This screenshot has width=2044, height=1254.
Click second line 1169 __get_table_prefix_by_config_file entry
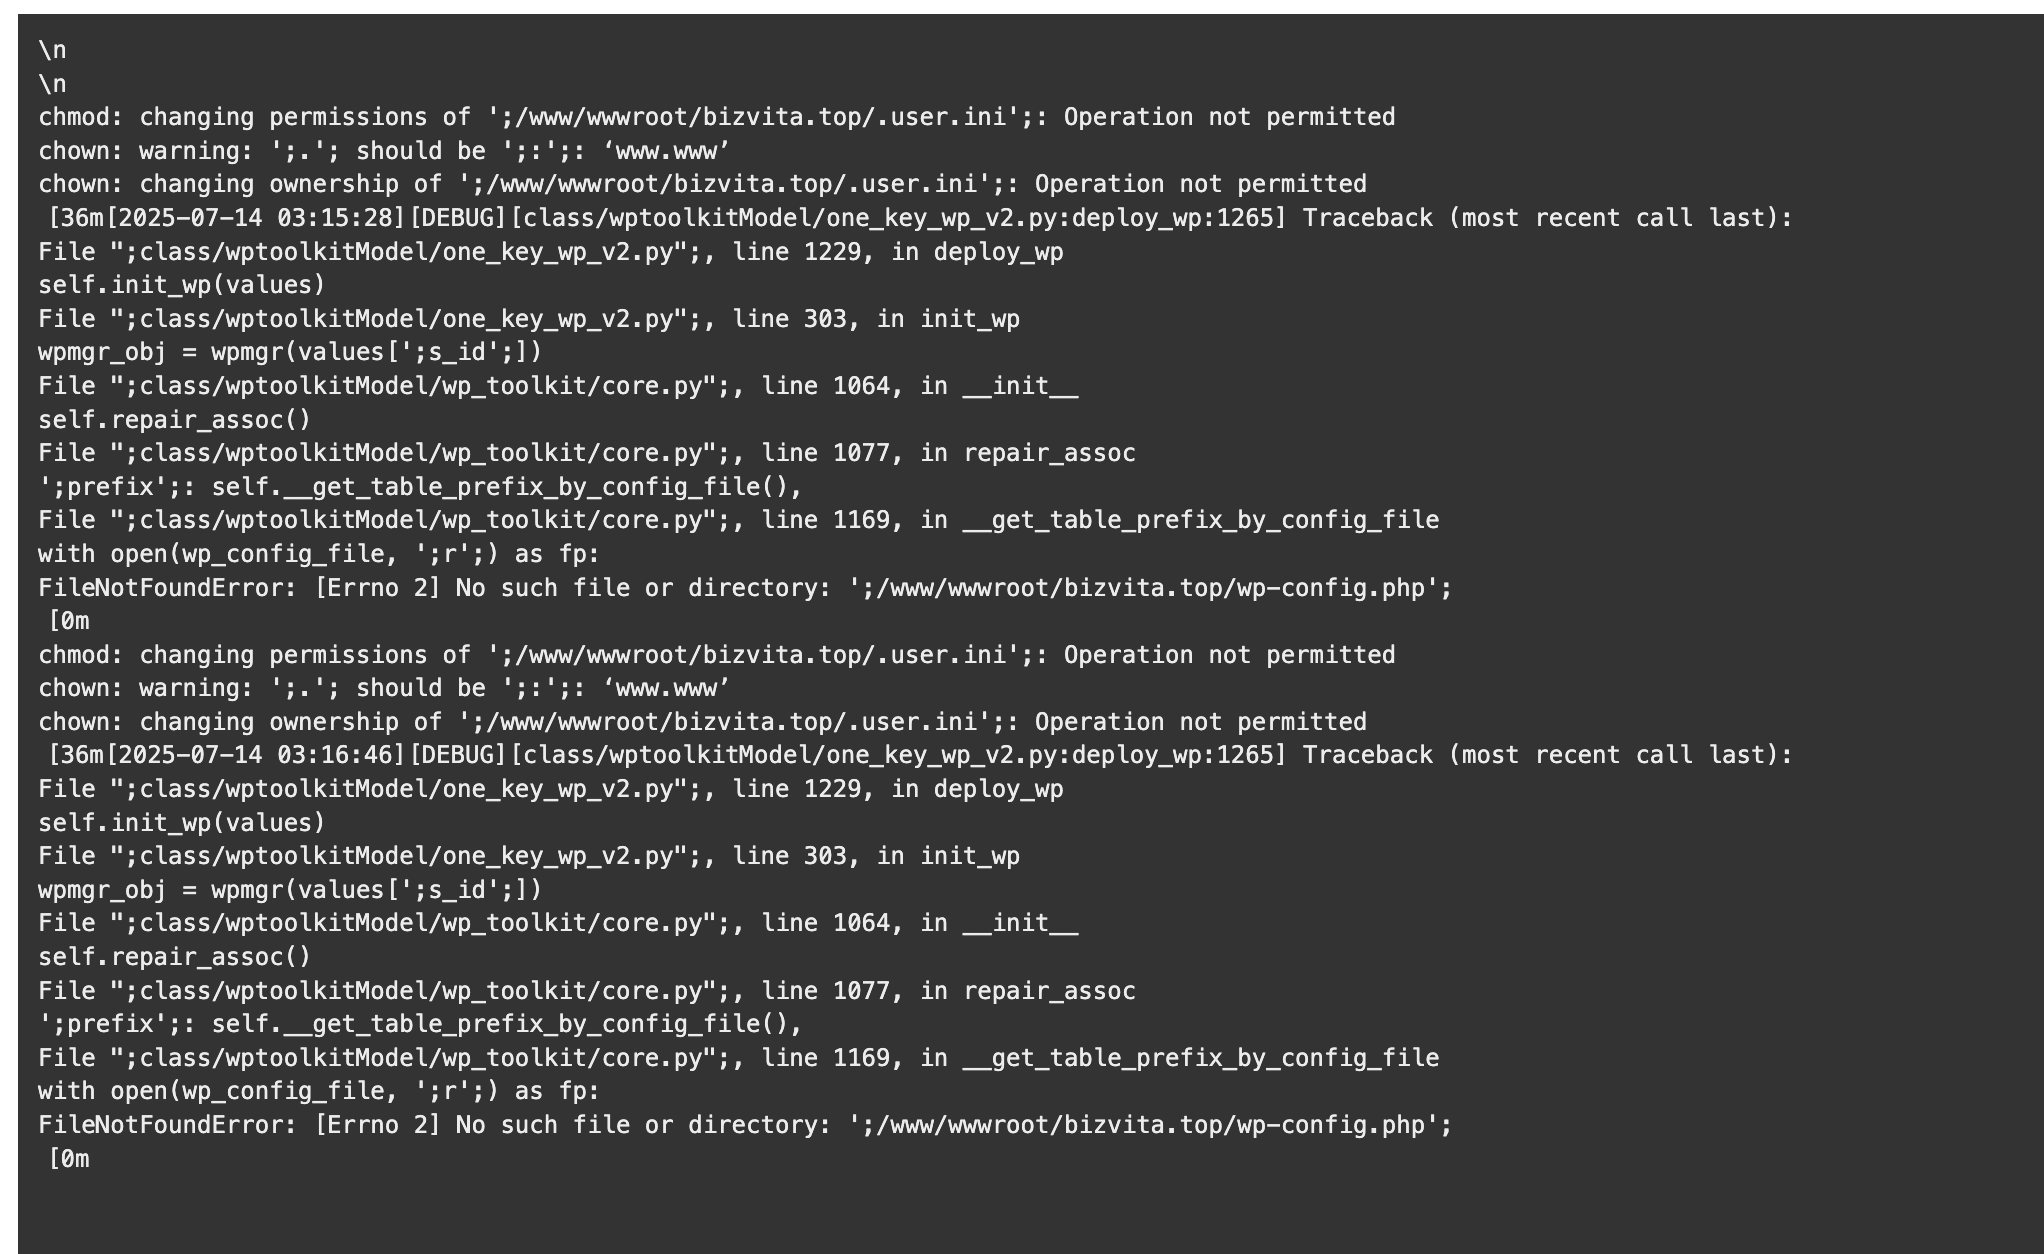point(739,1058)
